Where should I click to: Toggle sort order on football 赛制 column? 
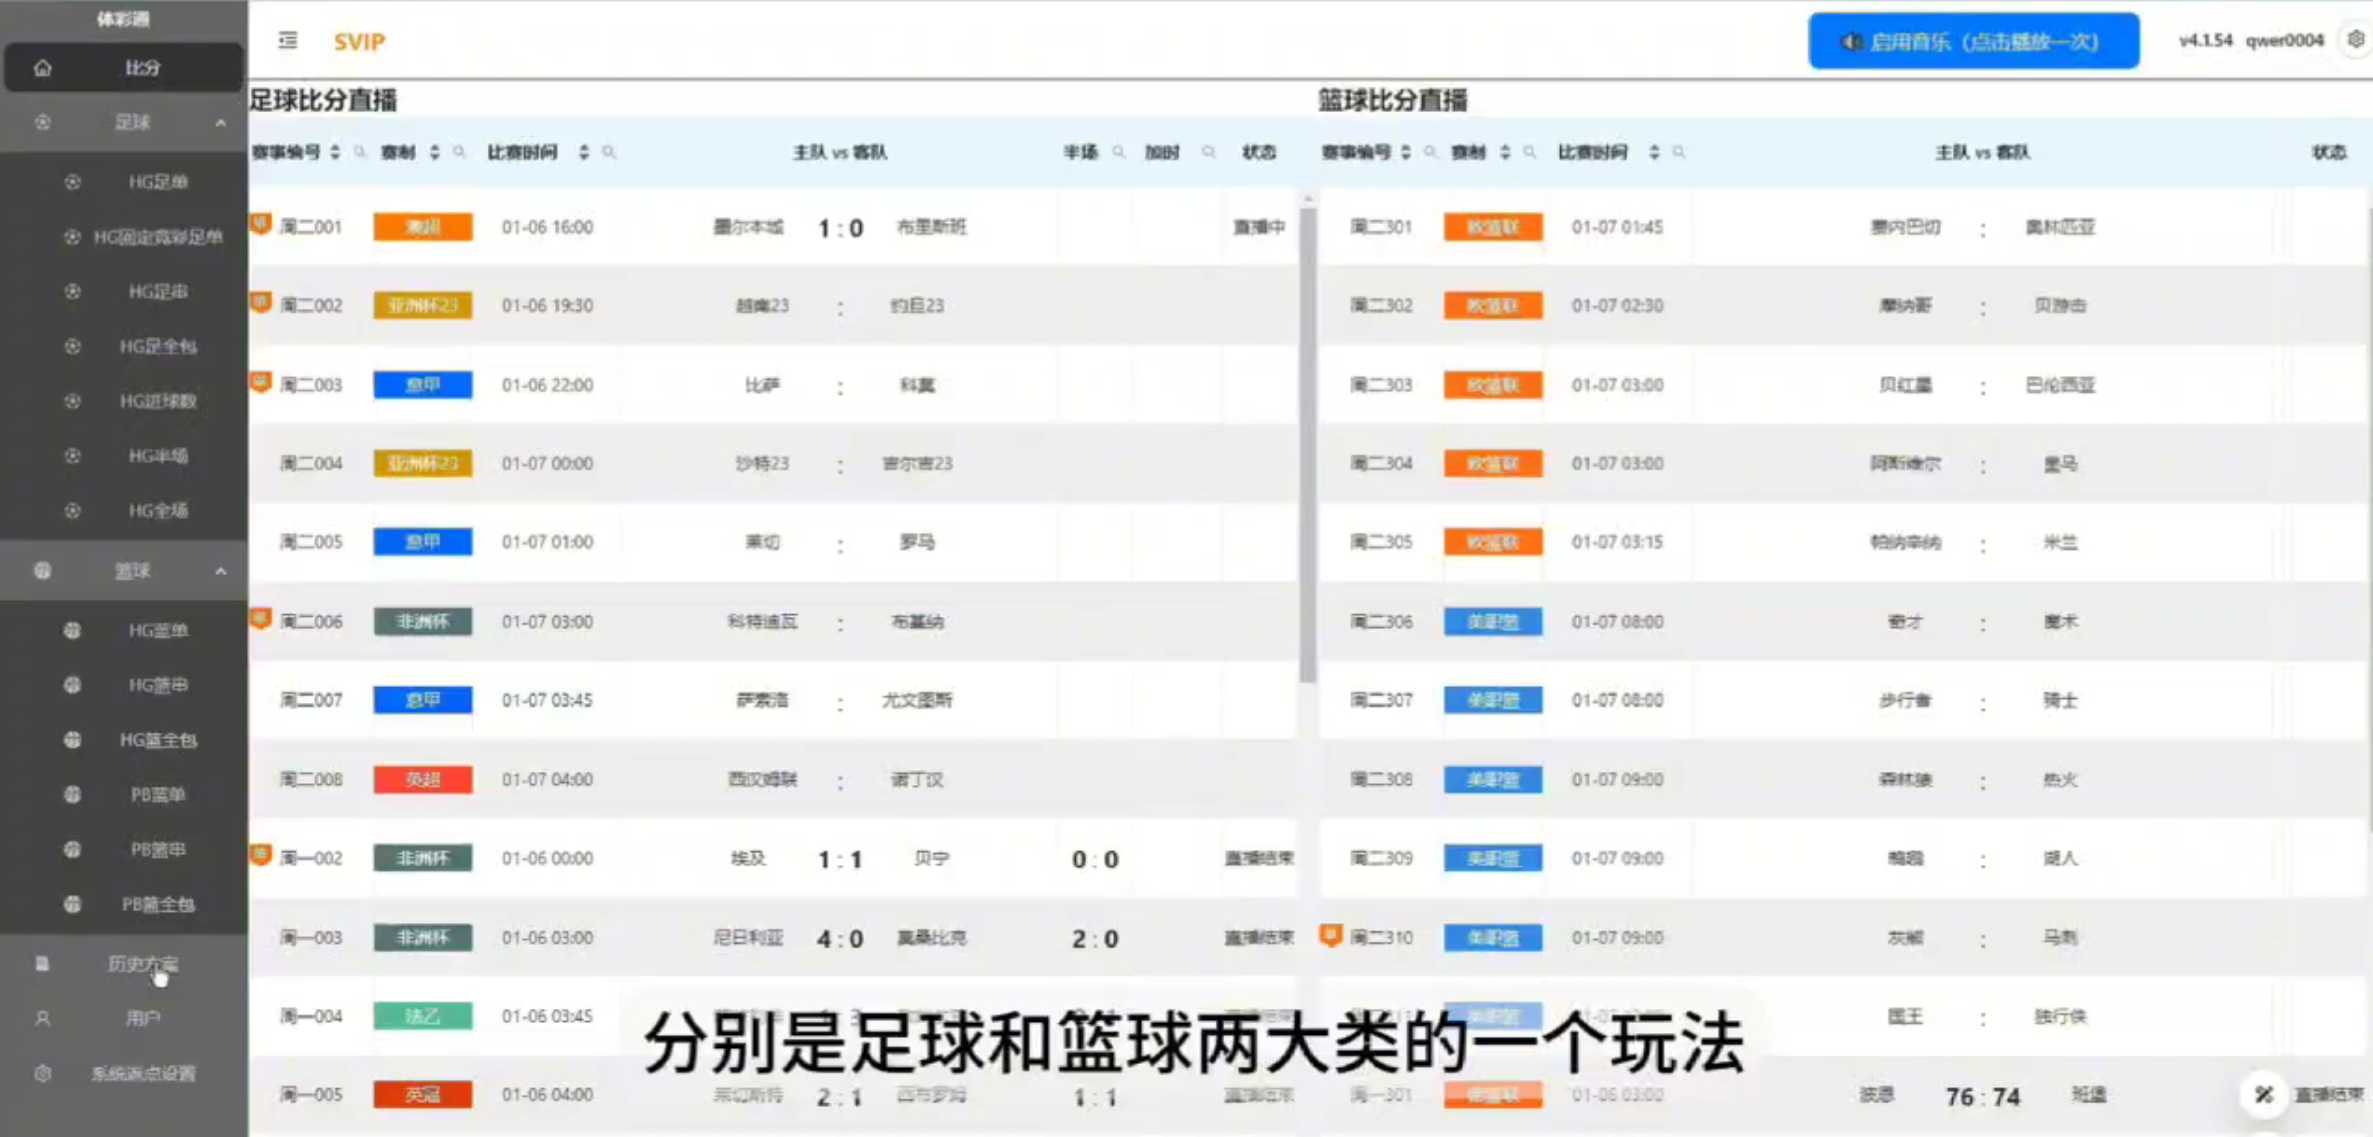coord(434,152)
